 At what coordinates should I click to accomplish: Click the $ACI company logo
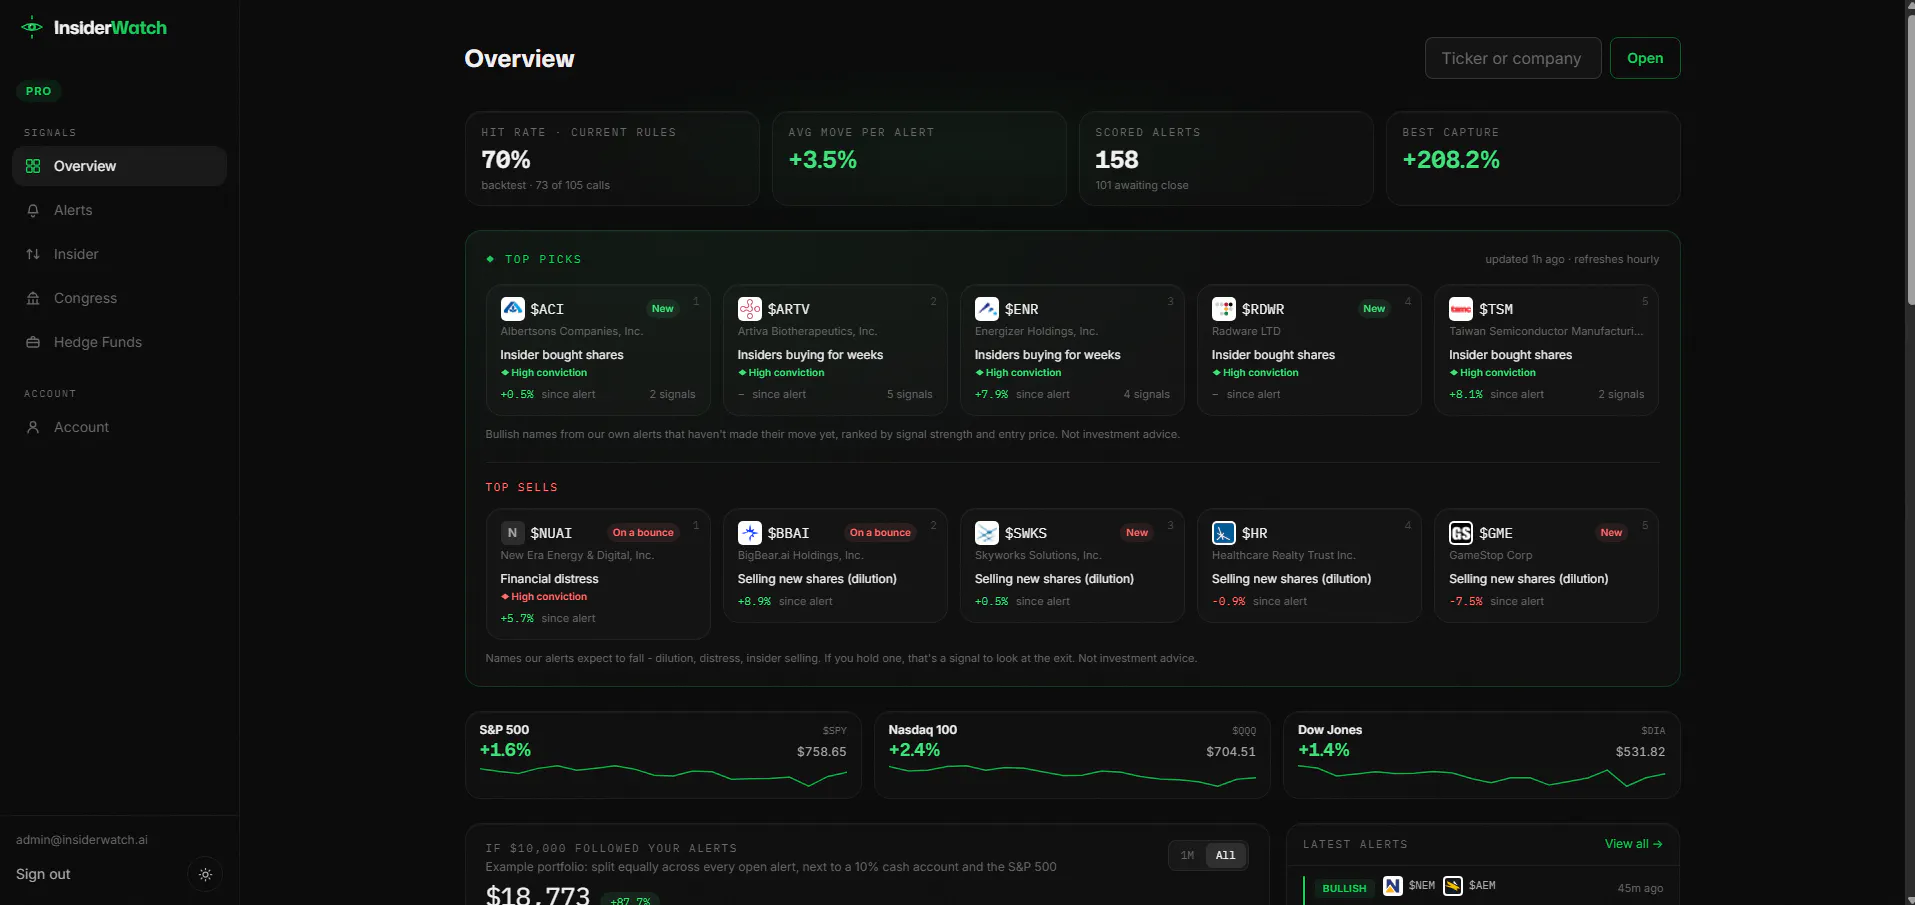[x=513, y=309]
